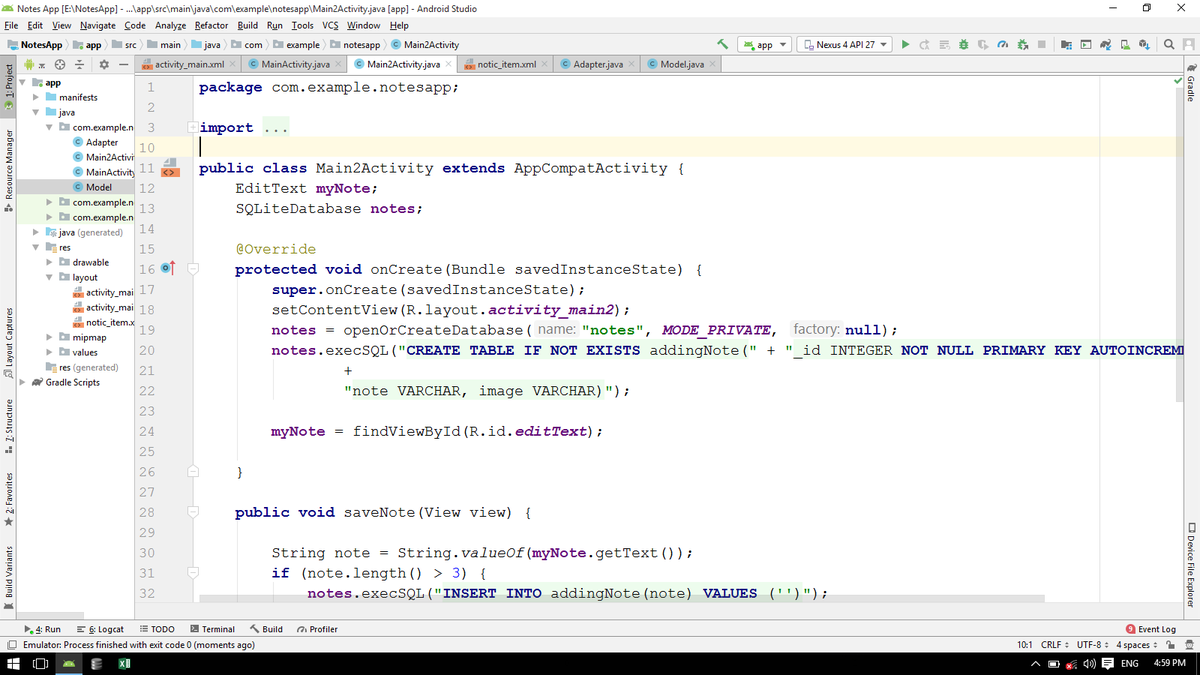The width and height of the screenshot is (1200, 675).
Task: Click UTF-8 encoding in status bar
Action: point(1092,644)
